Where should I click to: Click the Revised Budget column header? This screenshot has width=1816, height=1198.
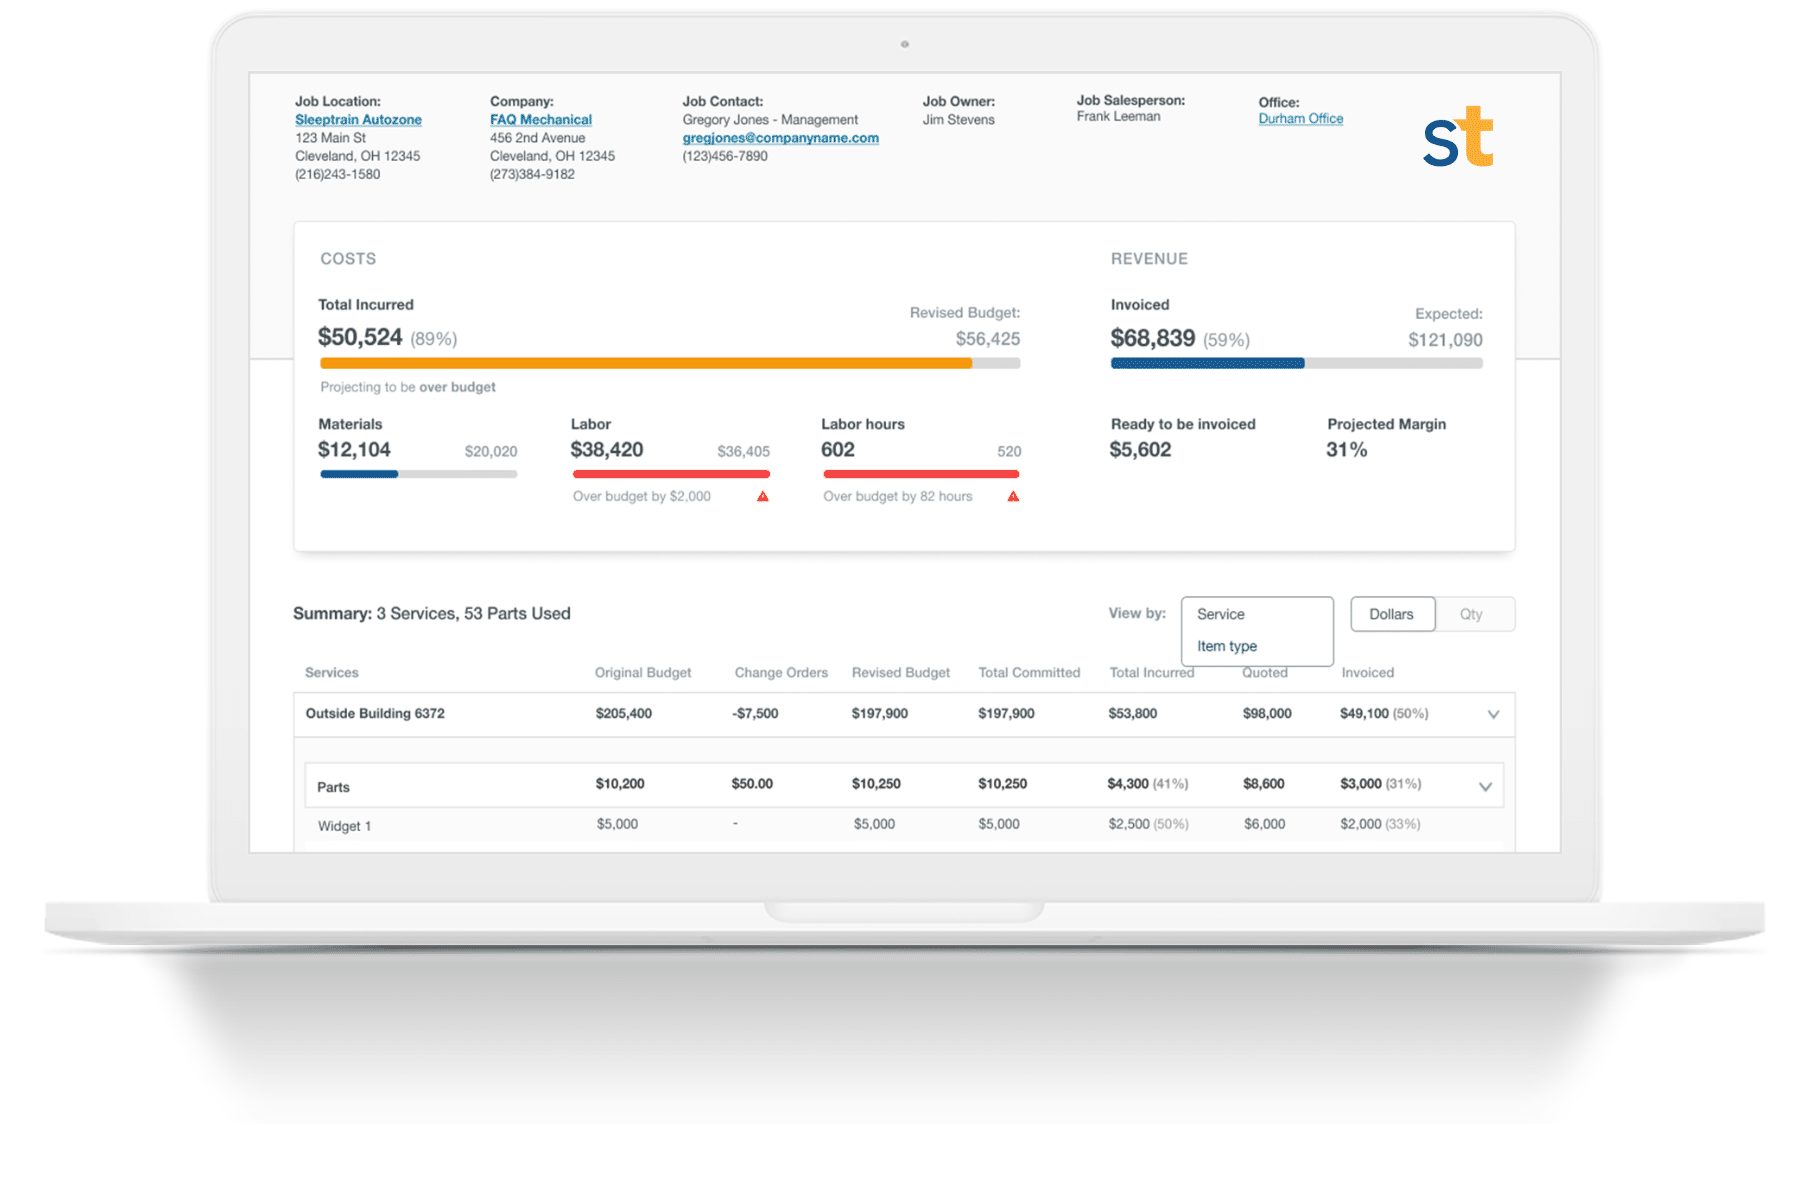[900, 672]
